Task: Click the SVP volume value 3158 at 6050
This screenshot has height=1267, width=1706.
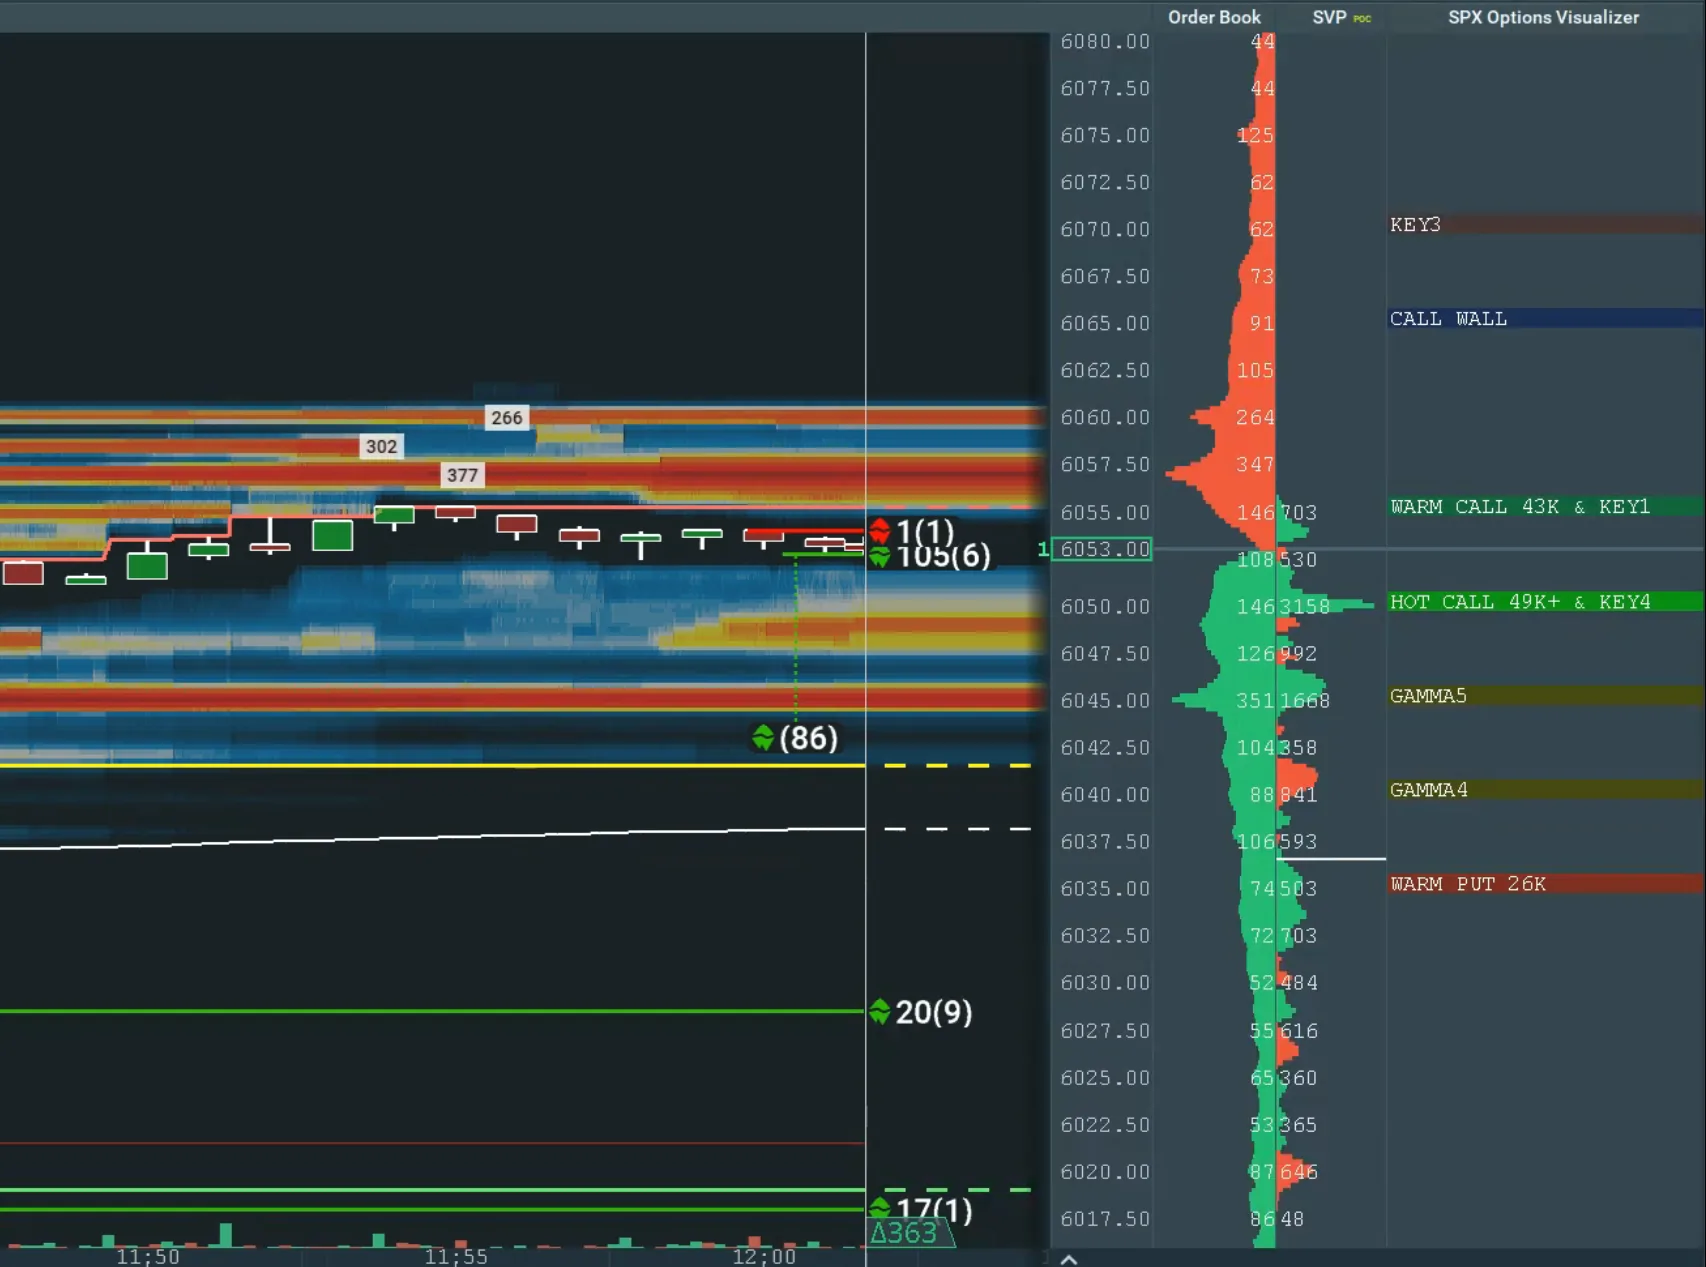Action: pyautogui.click(x=1305, y=607)
